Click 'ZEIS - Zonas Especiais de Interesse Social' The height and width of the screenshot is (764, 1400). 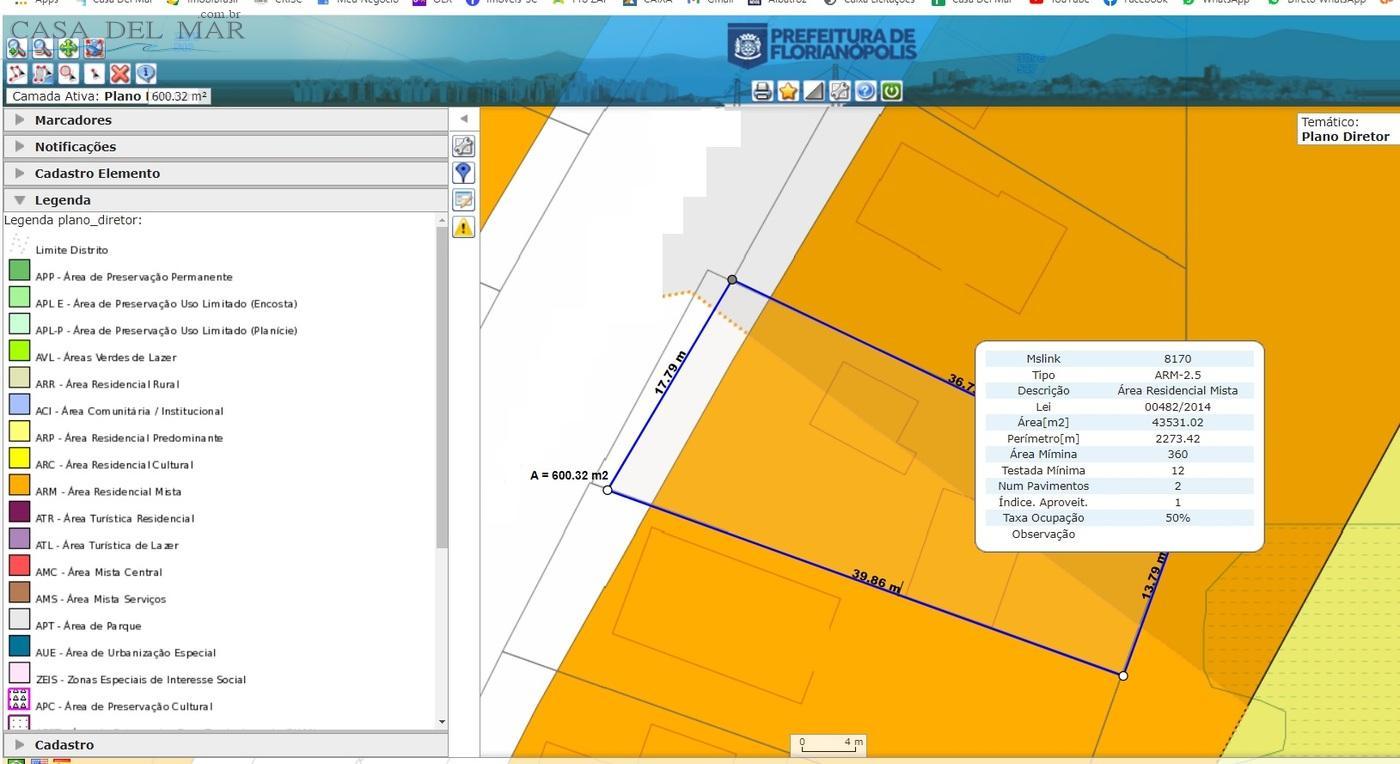140,680
